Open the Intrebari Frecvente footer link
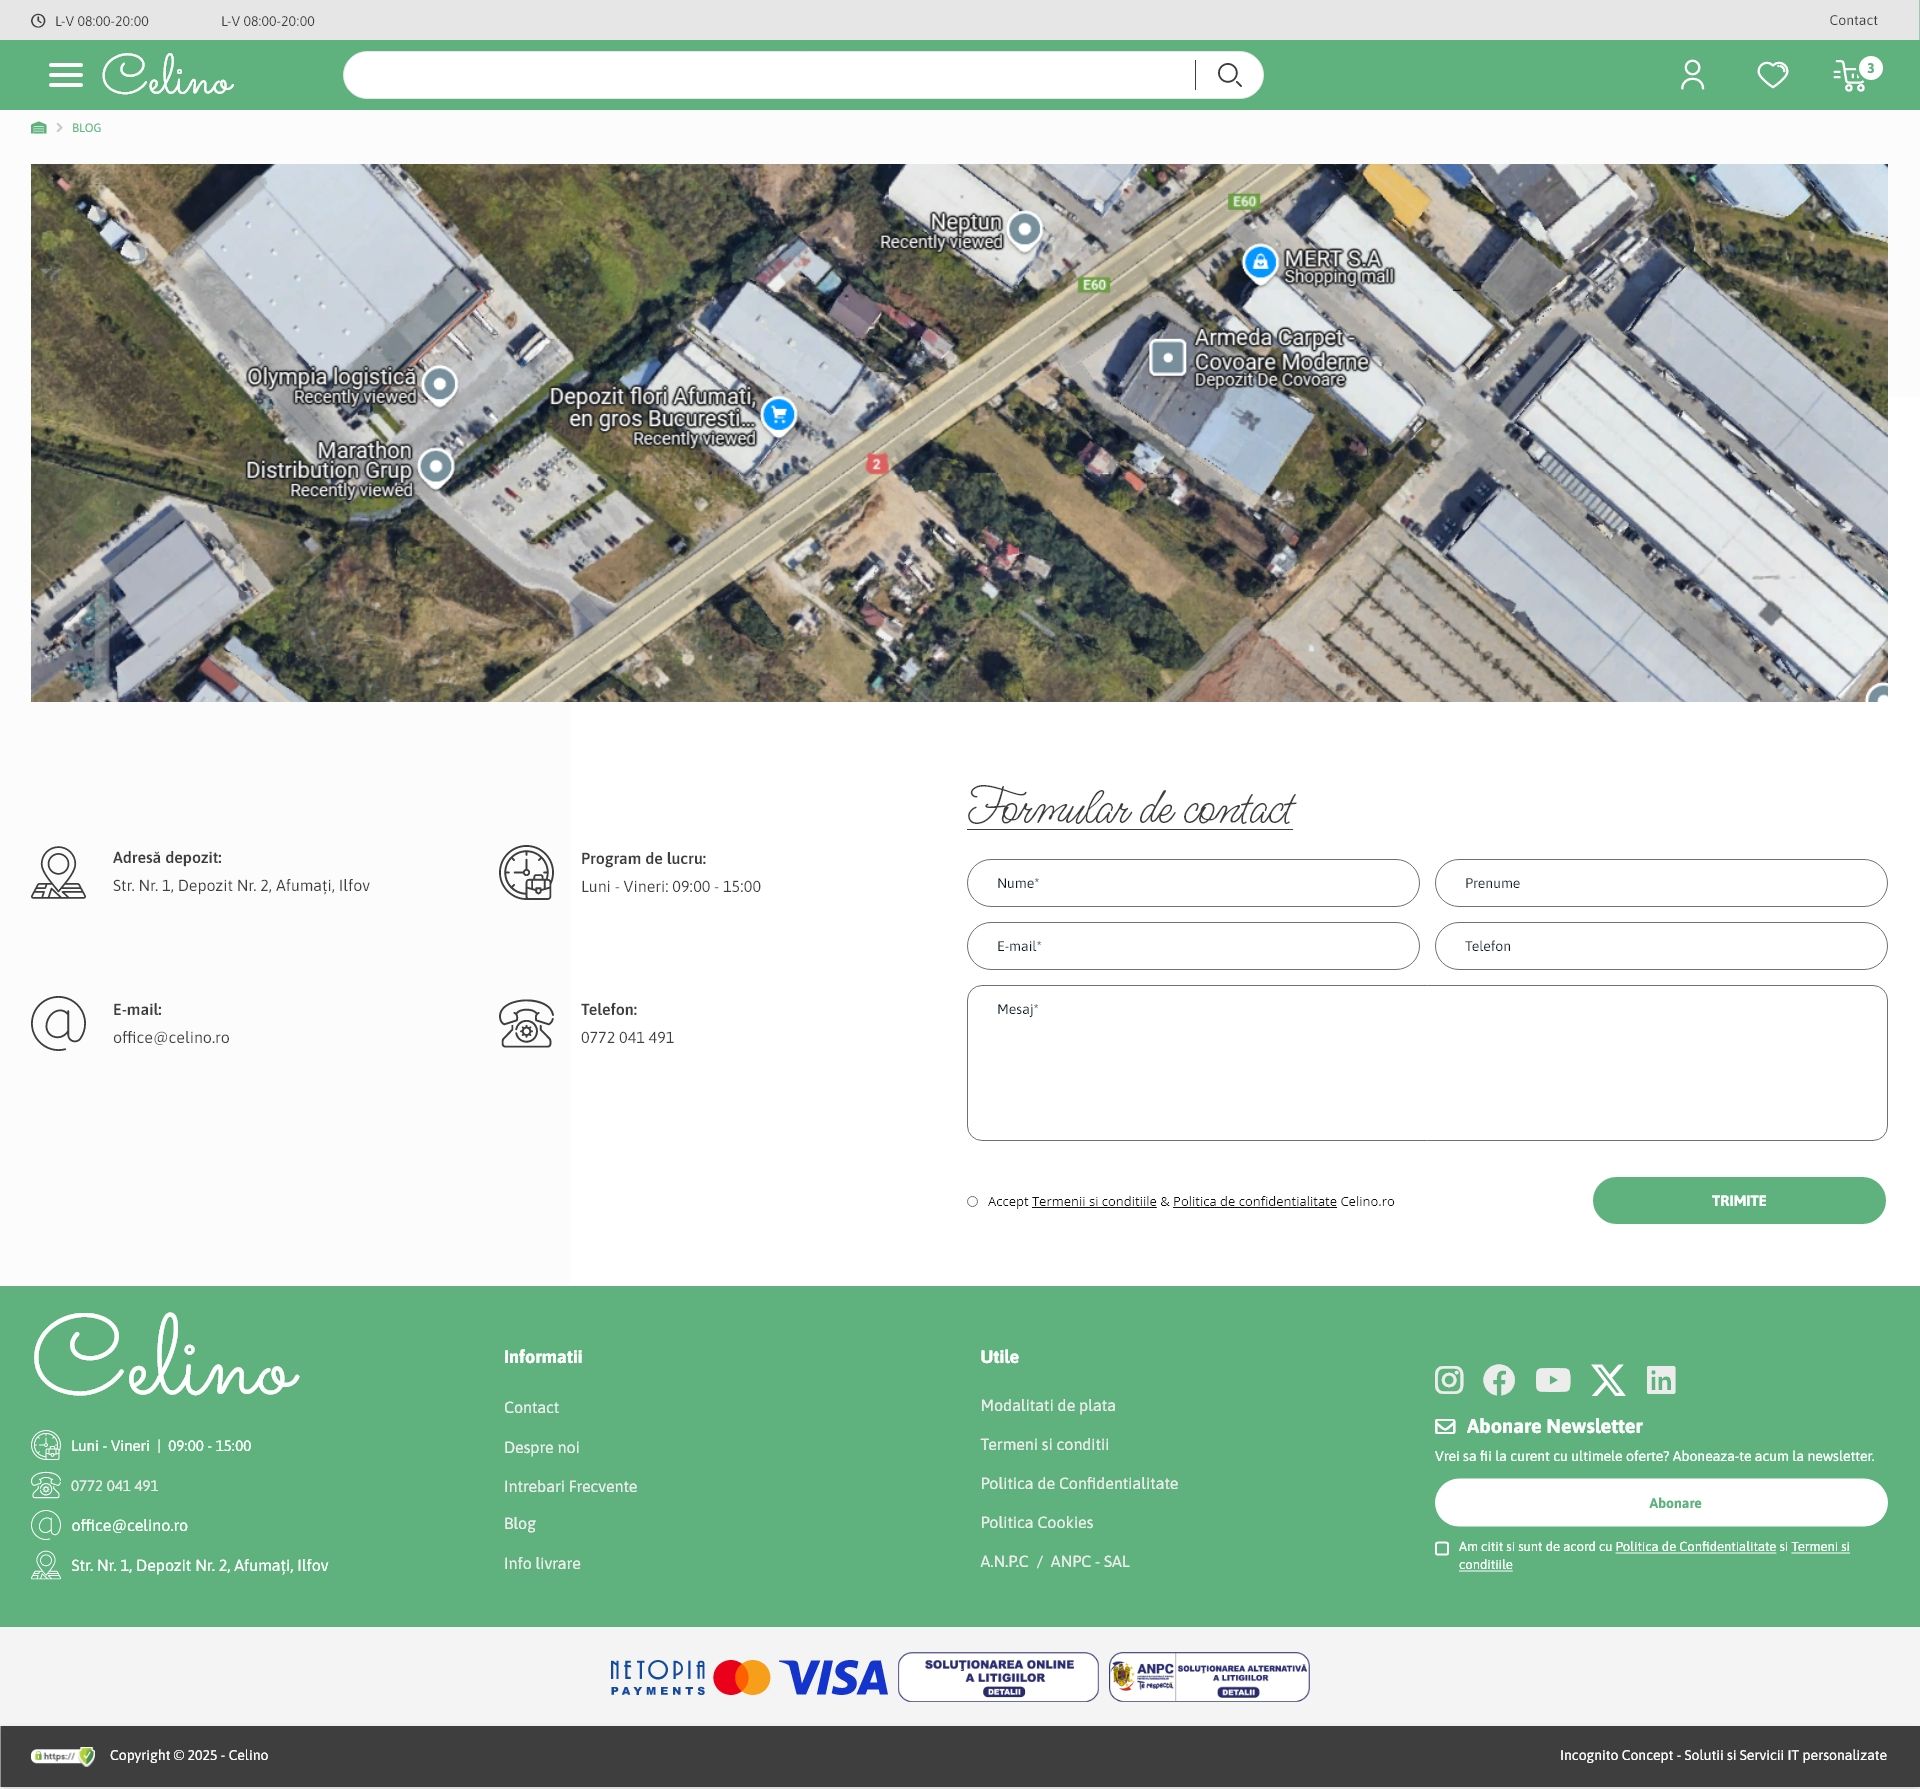 570,1487
